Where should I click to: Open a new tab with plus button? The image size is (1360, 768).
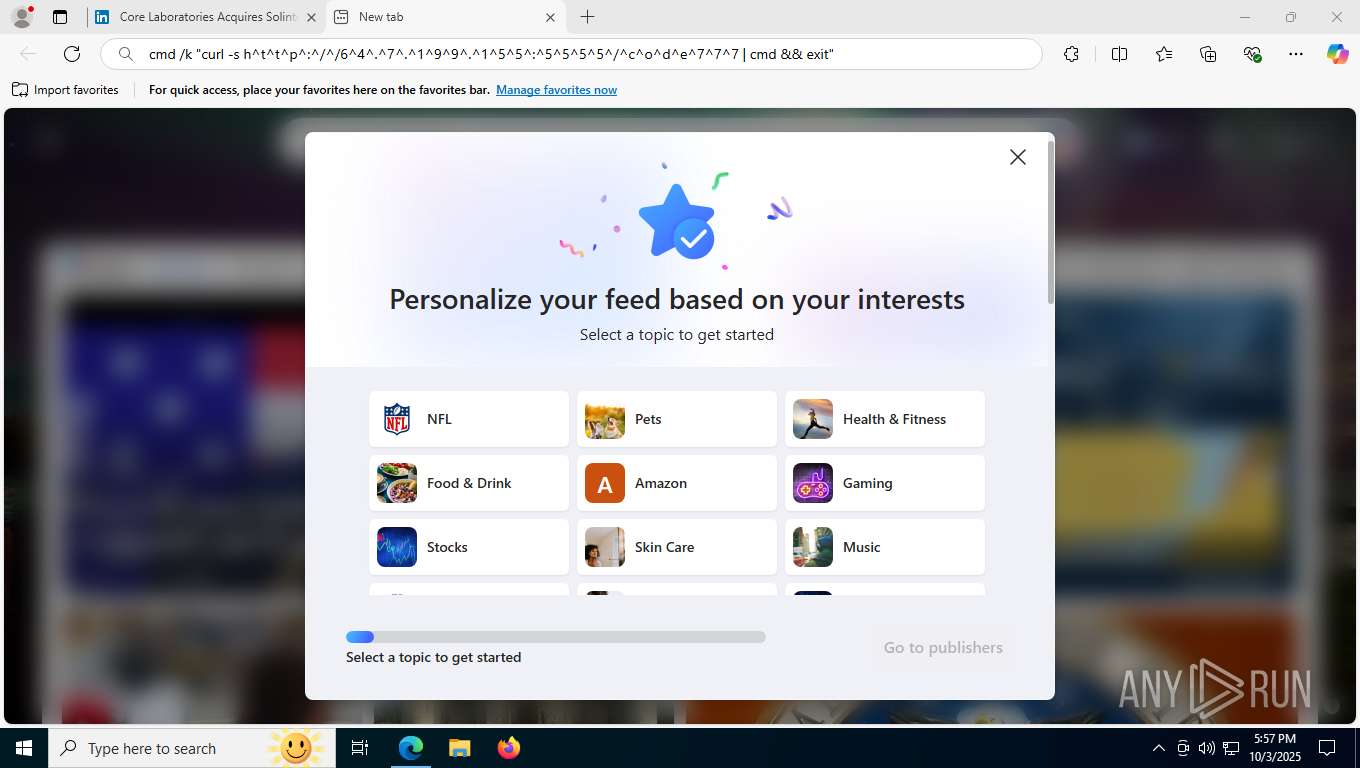[587, 17]
